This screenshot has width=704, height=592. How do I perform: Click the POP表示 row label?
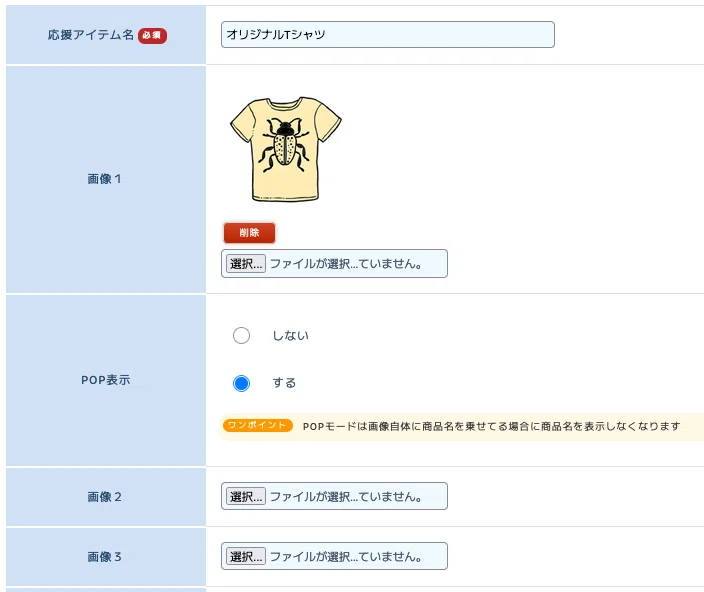tap(106, 380)
